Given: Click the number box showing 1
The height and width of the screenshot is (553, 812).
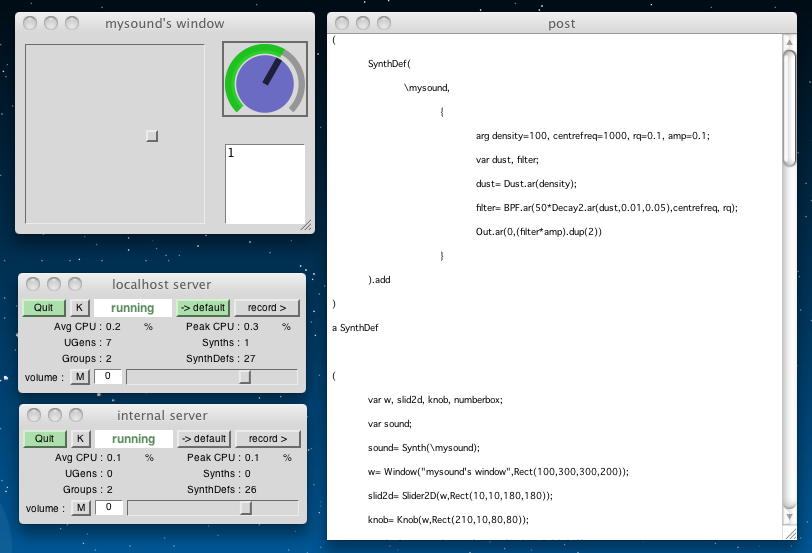Looking at the screenshot, I should click(x=265, y=184).
